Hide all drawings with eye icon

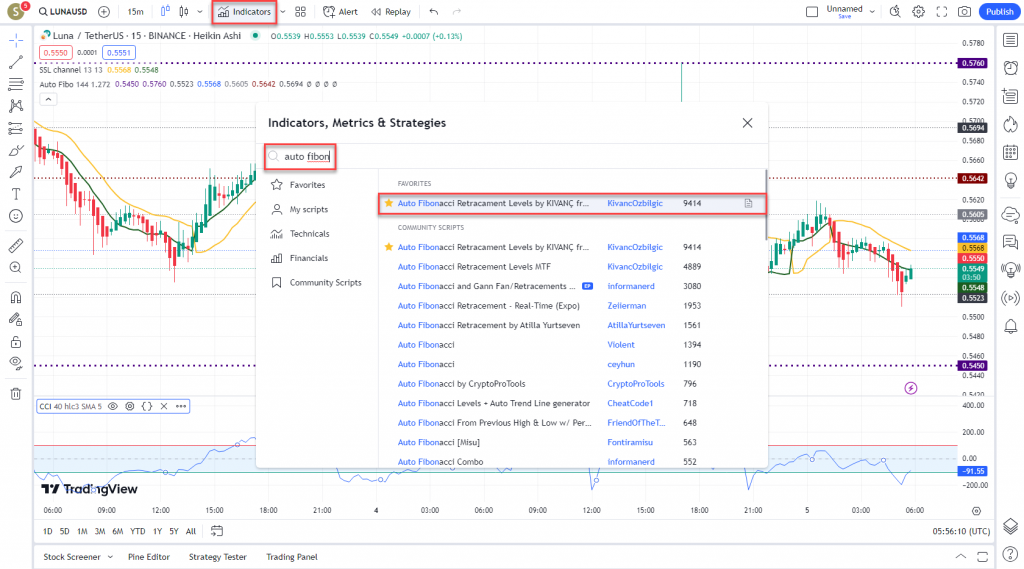16,363
